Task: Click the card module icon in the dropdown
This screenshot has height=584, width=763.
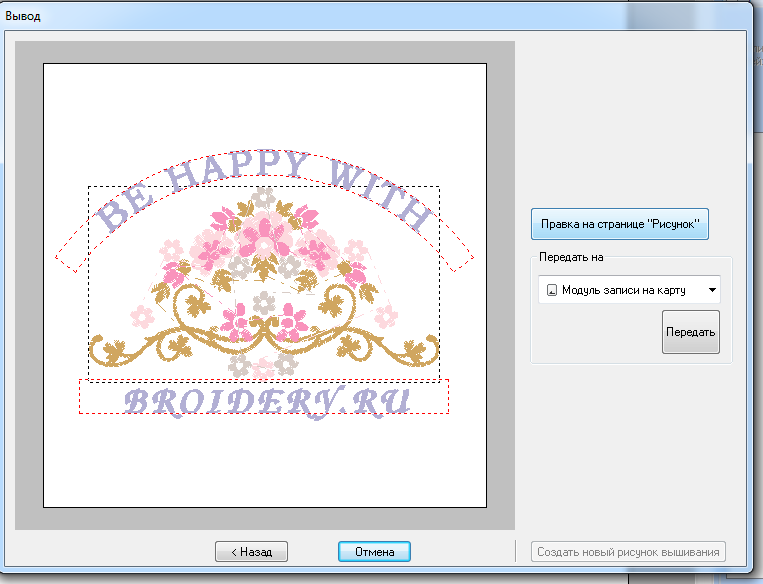Action: [551, 291]
